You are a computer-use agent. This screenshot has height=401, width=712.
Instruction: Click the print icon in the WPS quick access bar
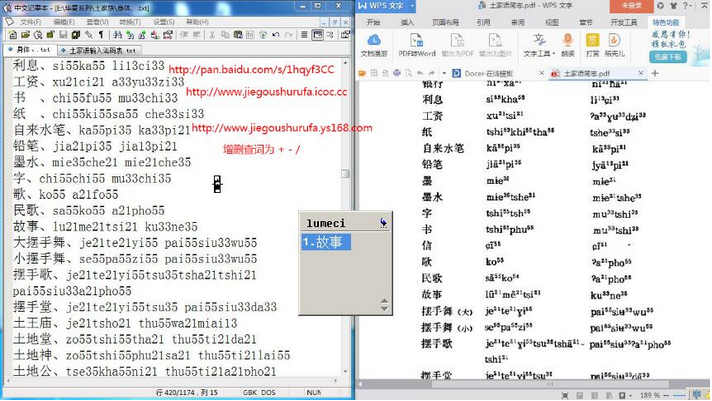(x=397, y=73)
